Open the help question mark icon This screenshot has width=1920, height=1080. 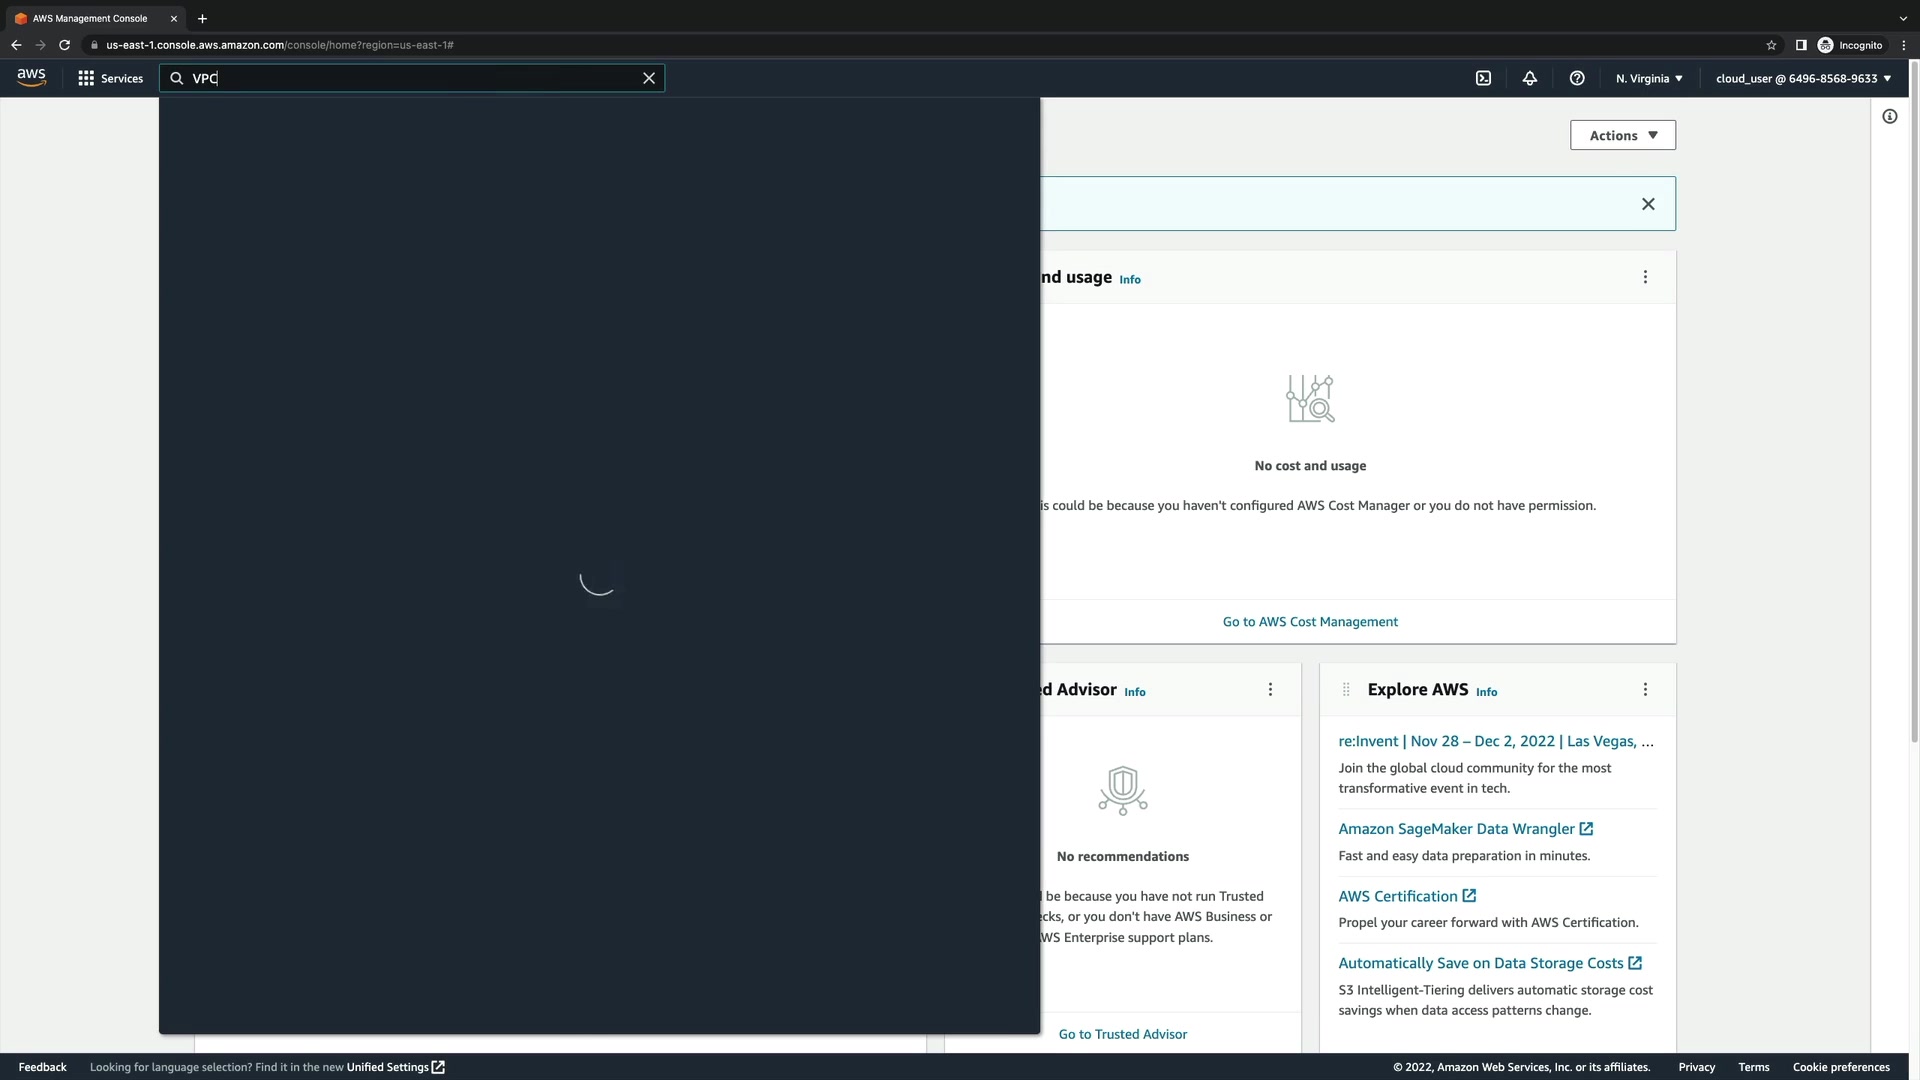(1576, 78)
